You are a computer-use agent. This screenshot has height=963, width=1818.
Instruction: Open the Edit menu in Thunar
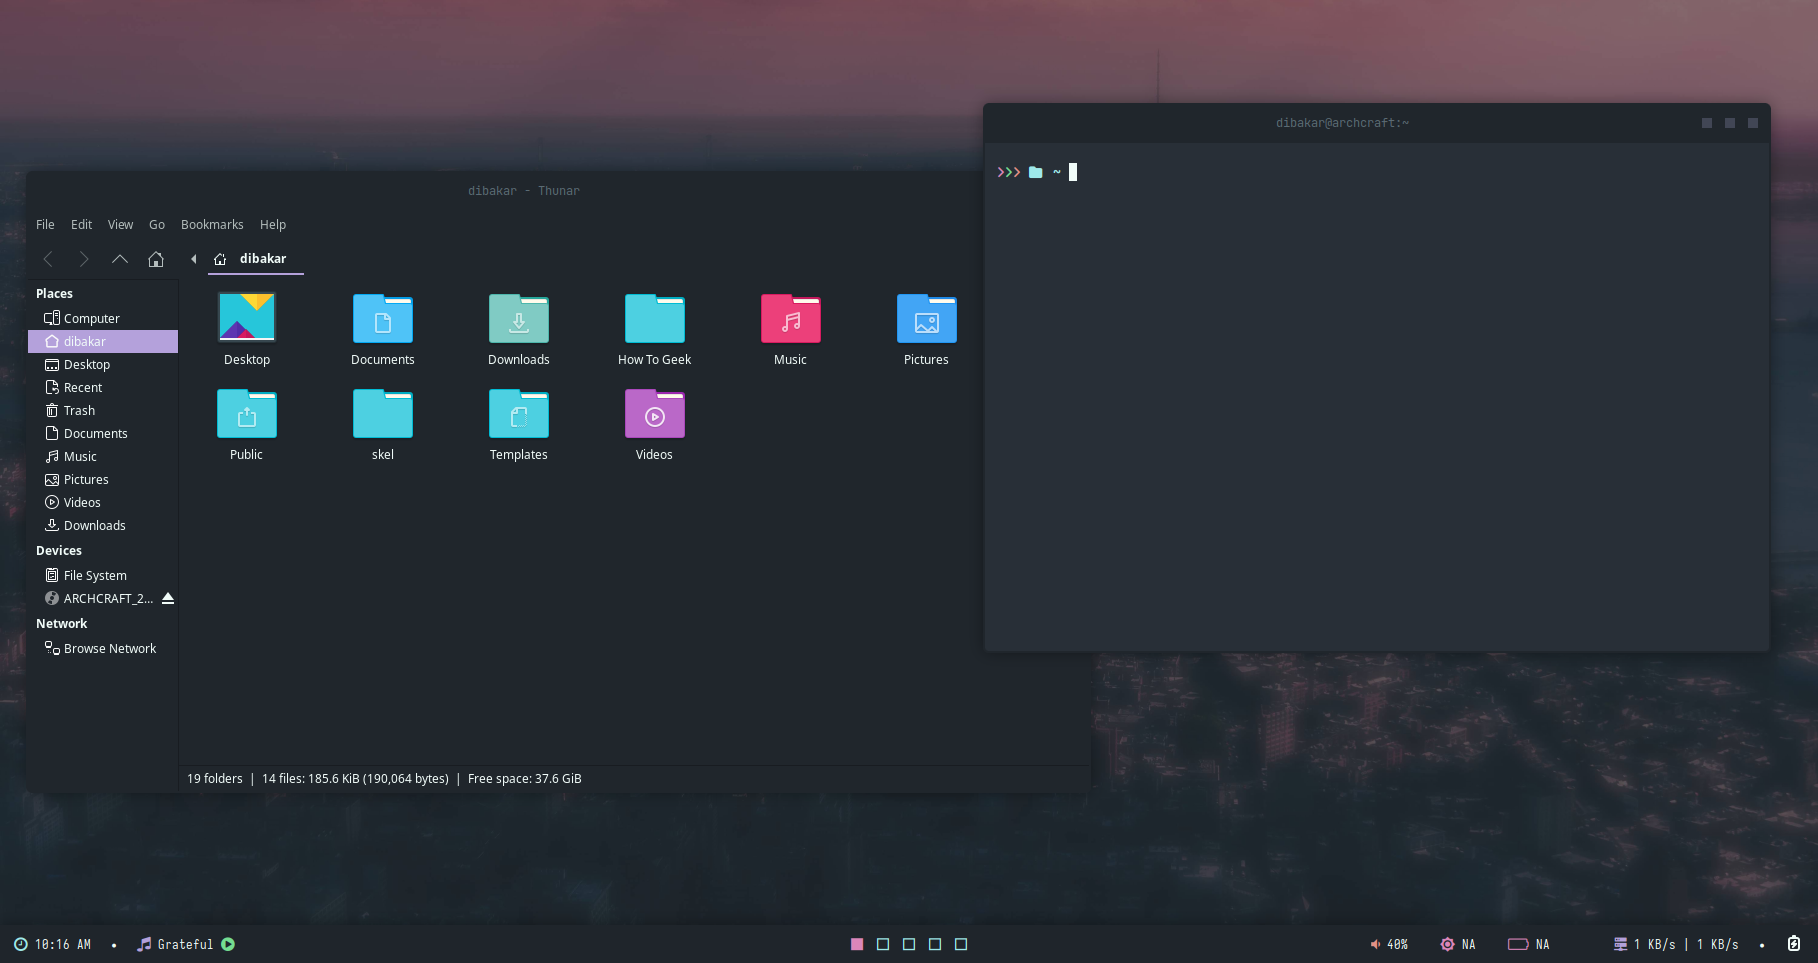[x=82, y=225]
